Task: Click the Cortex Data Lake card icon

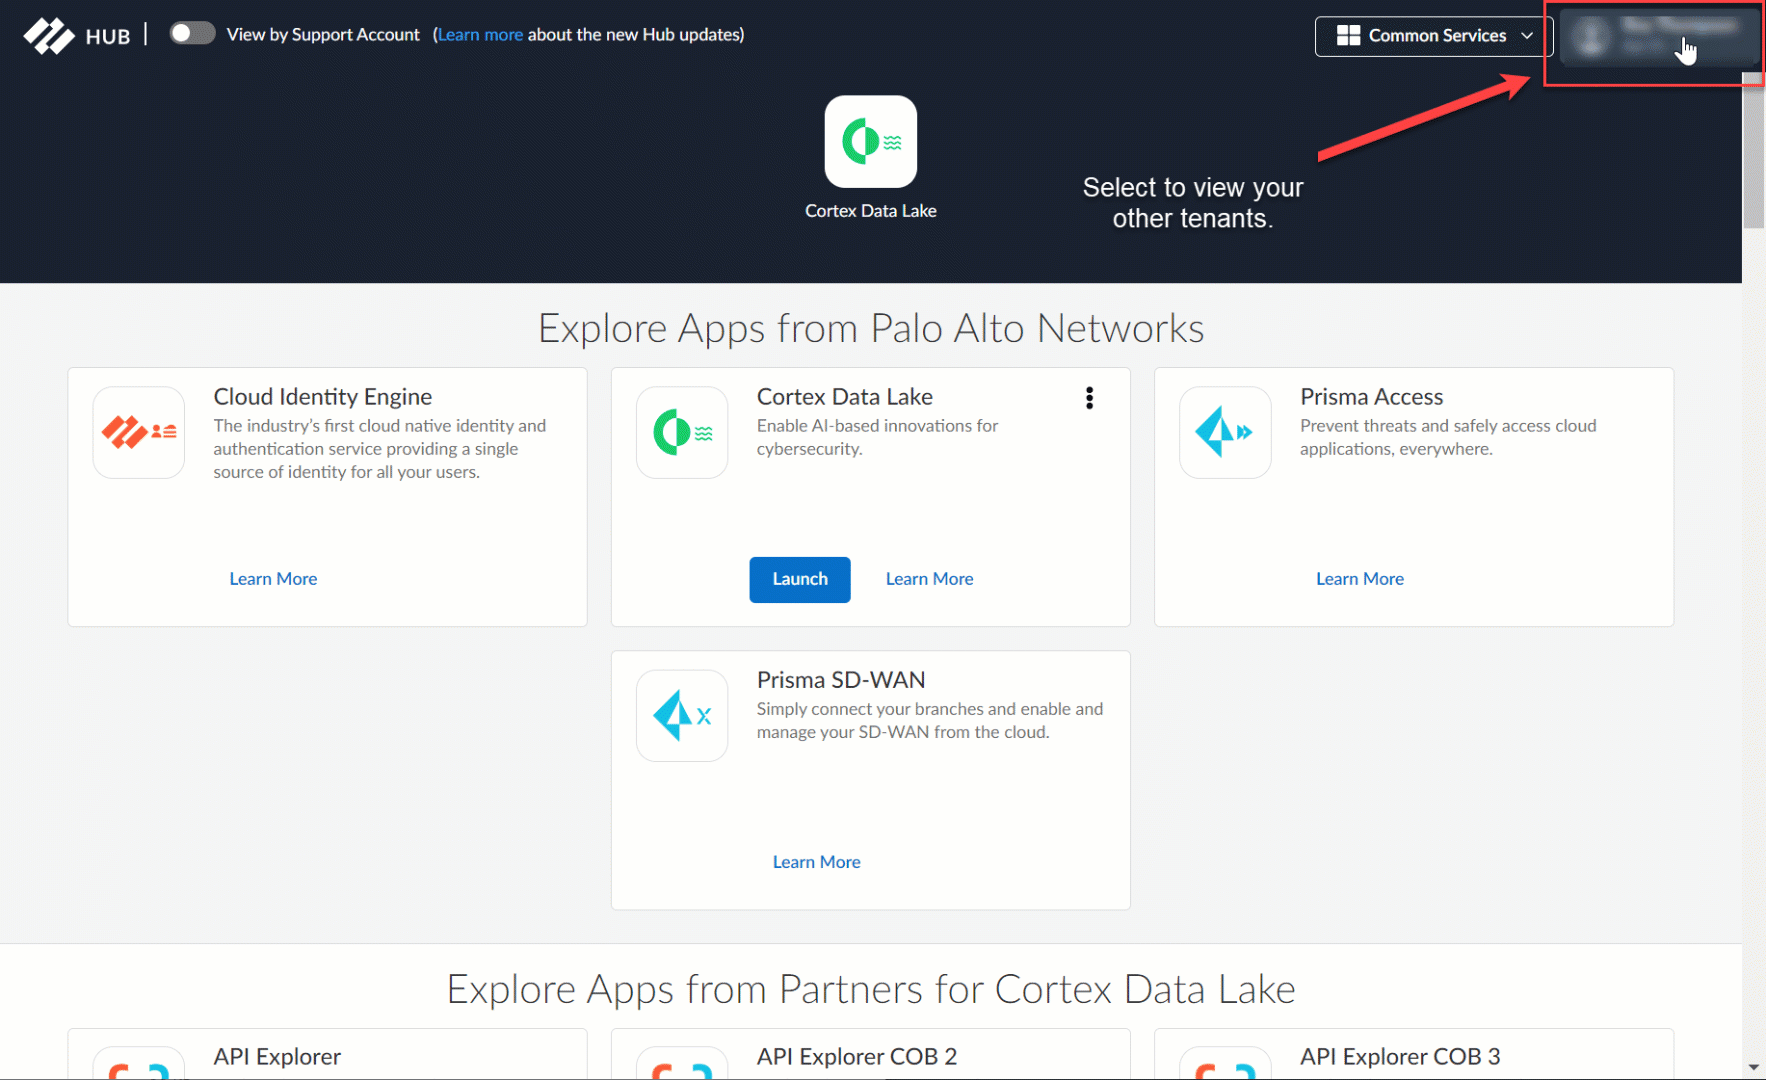Action: coord(682,432)
